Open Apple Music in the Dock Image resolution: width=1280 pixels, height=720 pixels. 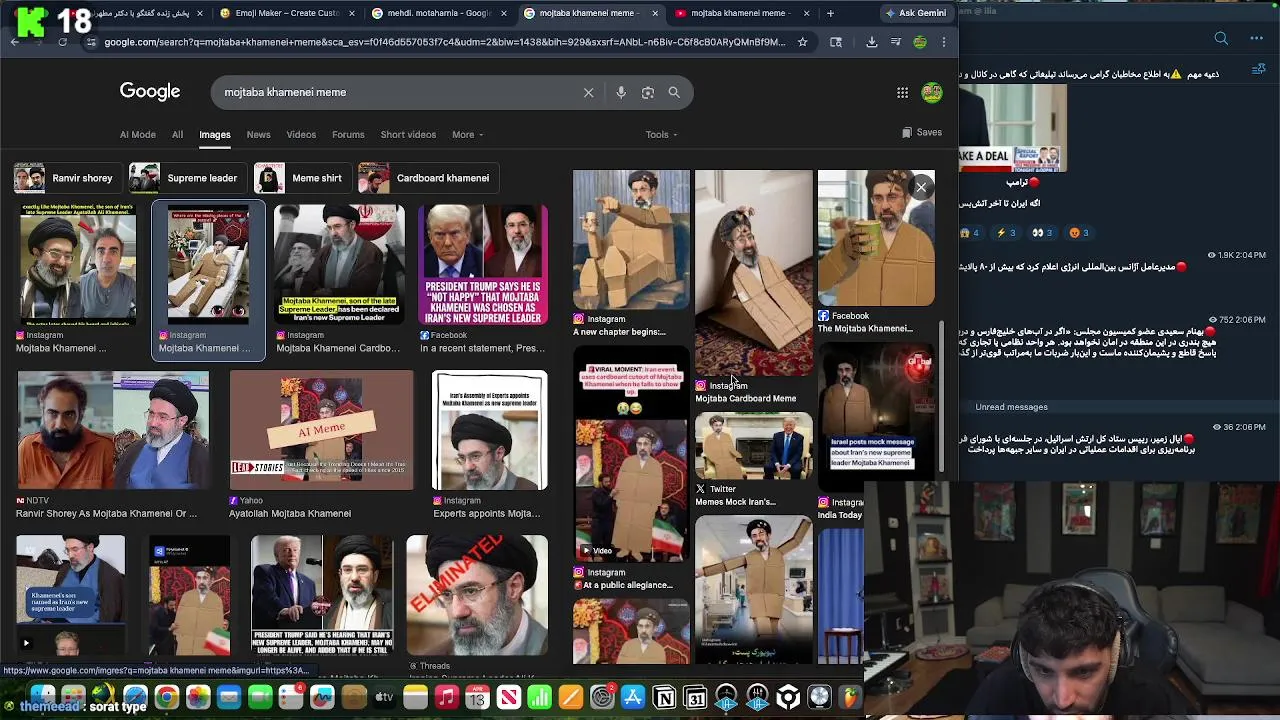tap(447, 697)
